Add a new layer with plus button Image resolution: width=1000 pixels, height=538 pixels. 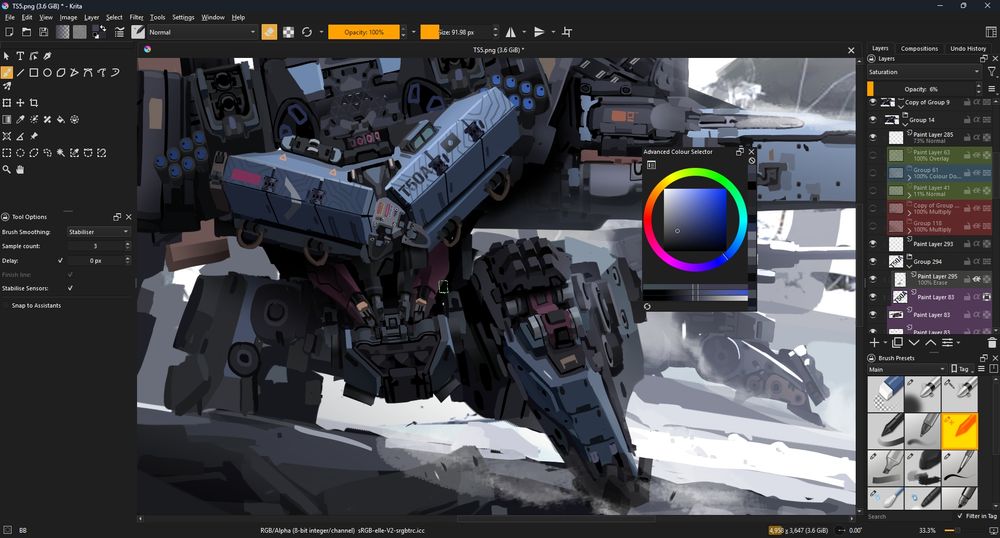coord(874,343)
